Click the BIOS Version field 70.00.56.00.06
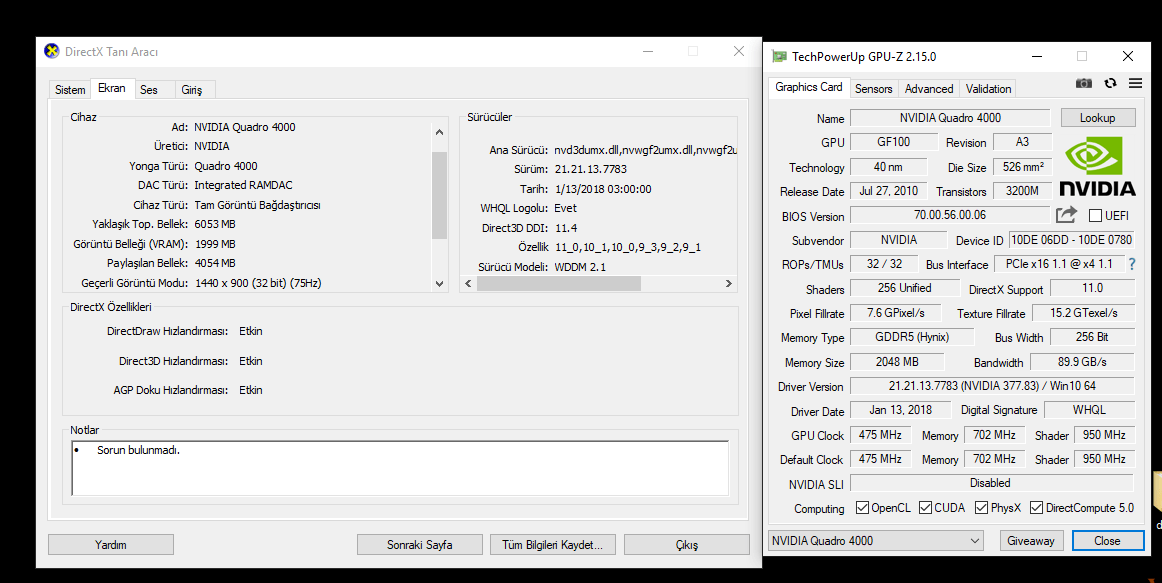 [x=950, y=215]
